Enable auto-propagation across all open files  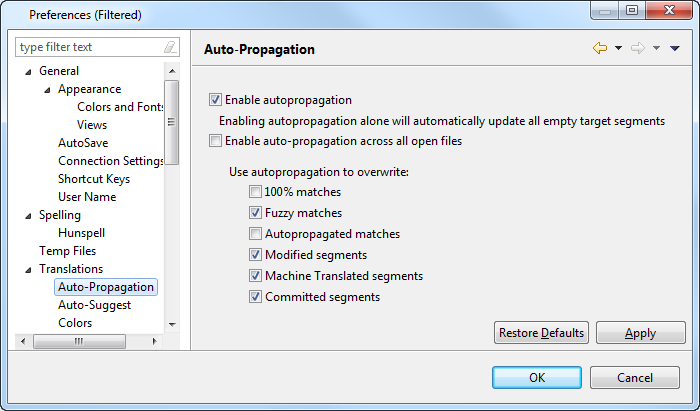215,141
